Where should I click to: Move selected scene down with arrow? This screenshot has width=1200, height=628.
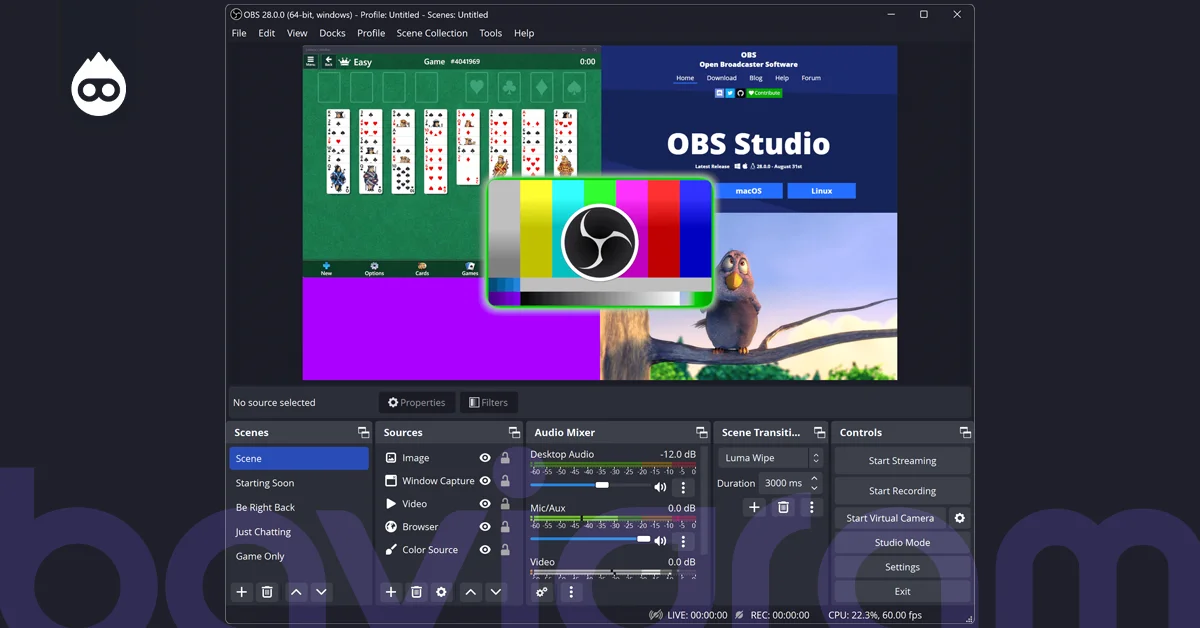click(x=321, y=592)
